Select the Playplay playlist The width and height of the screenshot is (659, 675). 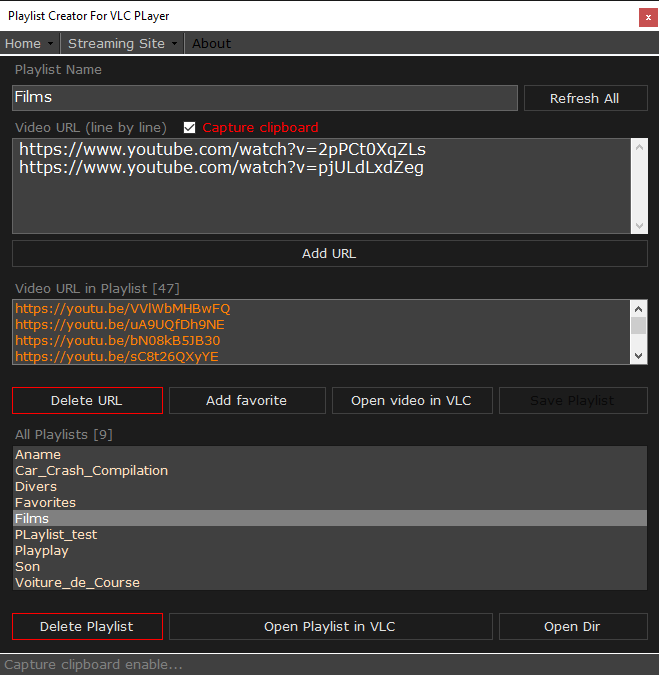[330, 551]
